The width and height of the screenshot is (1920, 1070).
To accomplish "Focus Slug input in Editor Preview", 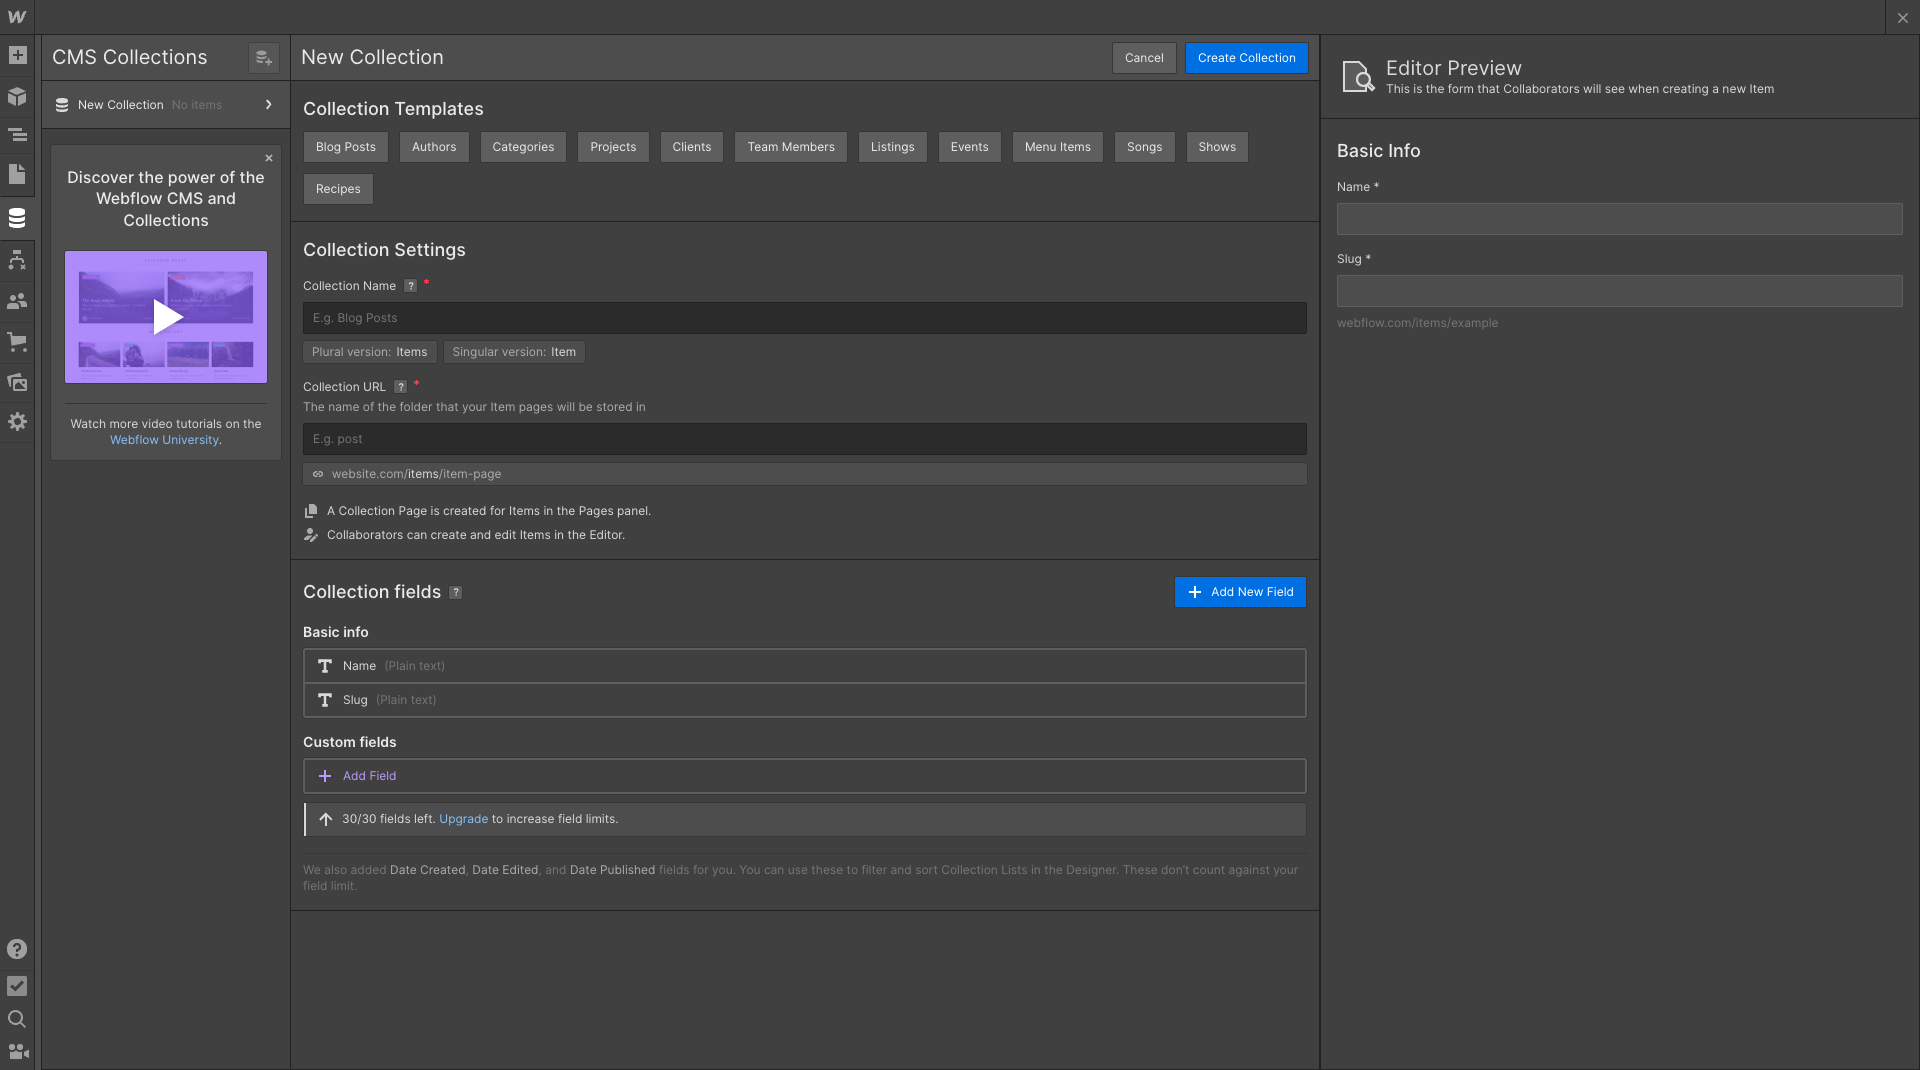I will point(1619,291).
